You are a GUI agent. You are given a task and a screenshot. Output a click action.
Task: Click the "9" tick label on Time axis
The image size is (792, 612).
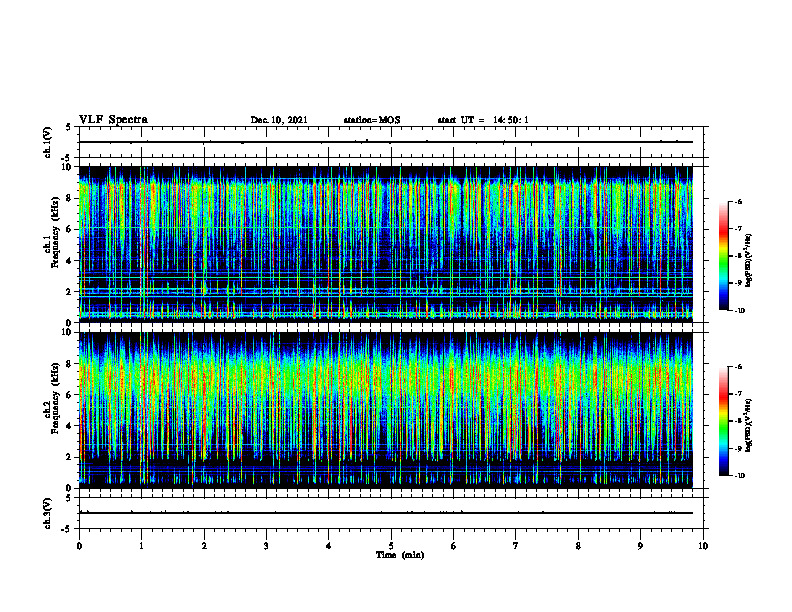(x=640, y=546)
